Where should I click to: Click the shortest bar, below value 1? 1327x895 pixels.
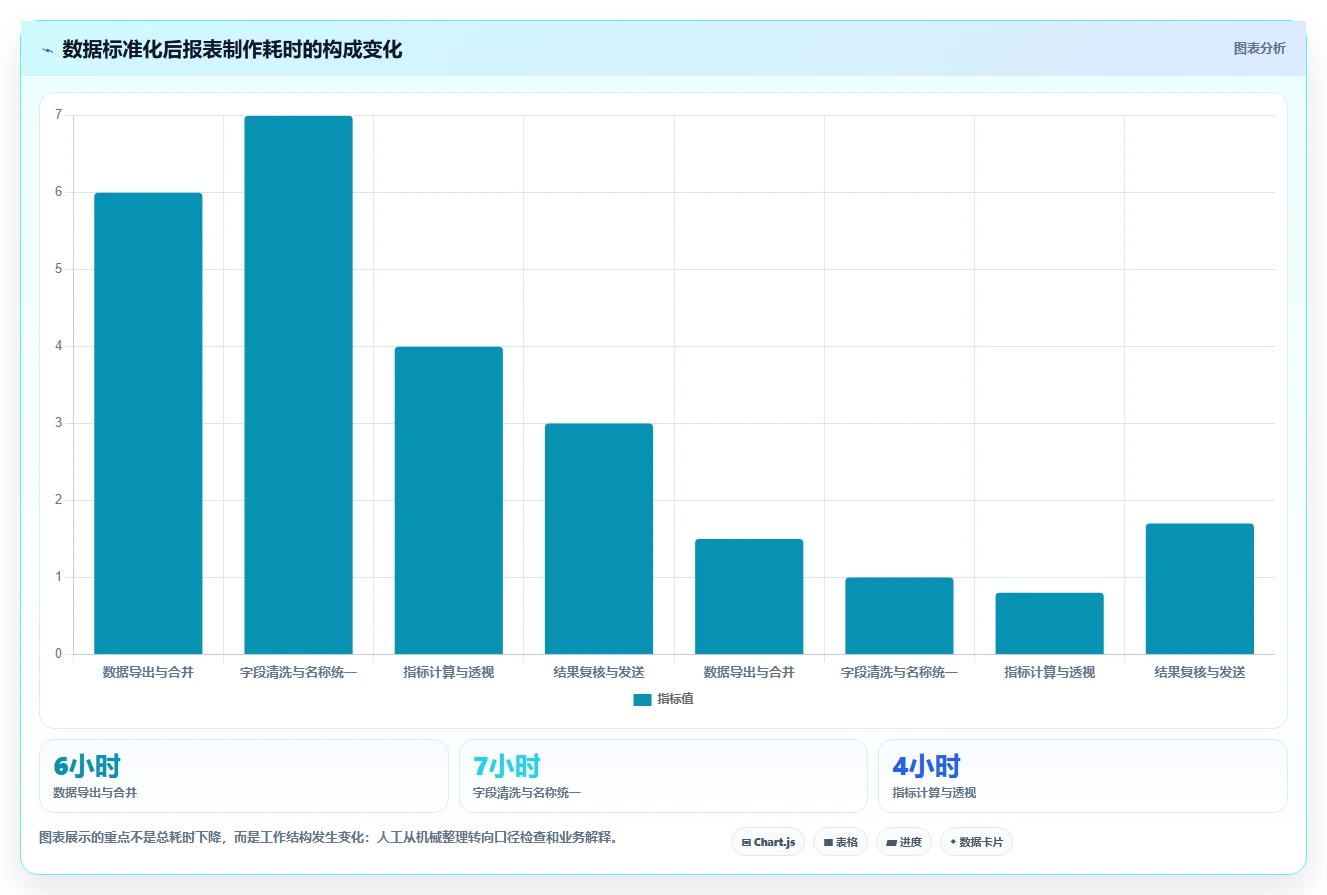click(1049, 623)
